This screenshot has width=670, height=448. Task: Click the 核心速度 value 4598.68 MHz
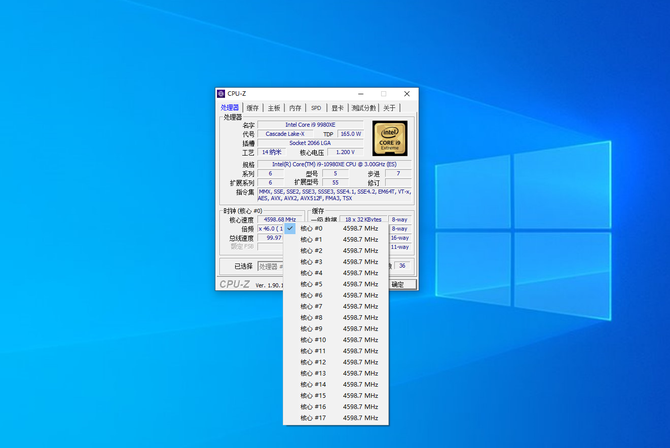280,219
